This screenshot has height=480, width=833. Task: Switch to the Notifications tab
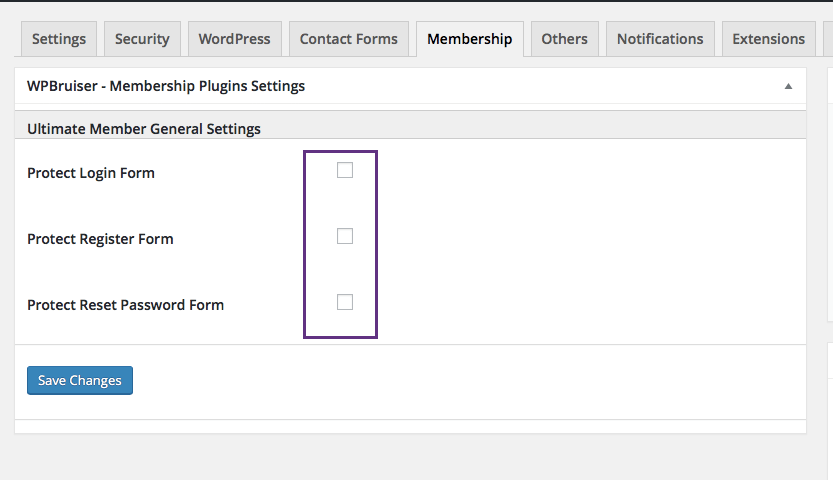click(x=660, y=39)
